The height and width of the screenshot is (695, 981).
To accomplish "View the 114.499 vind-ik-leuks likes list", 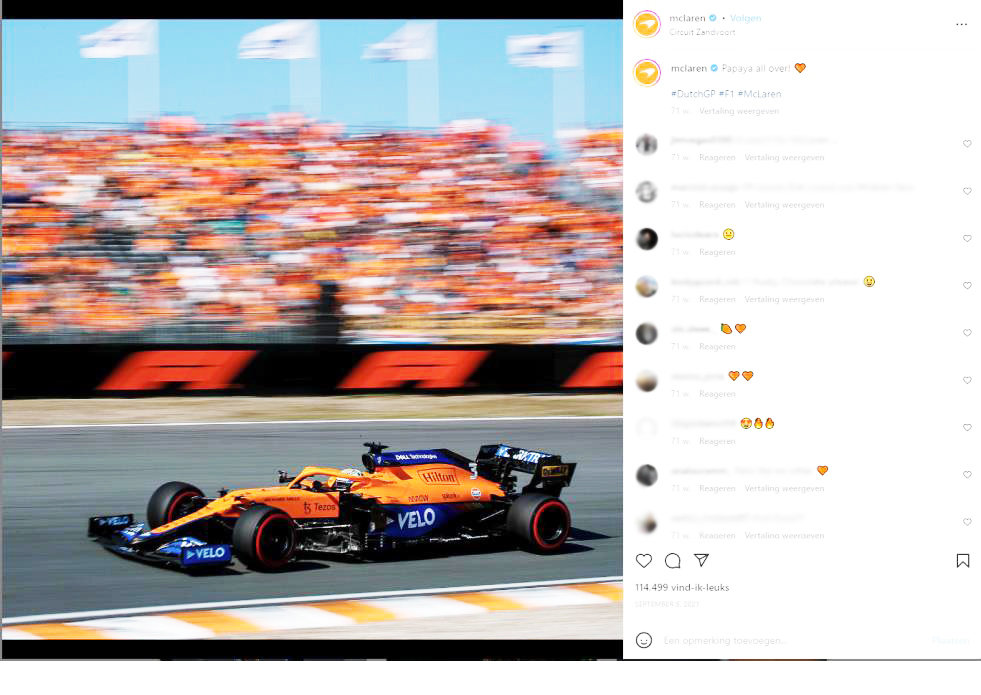I will click(682, 587).
